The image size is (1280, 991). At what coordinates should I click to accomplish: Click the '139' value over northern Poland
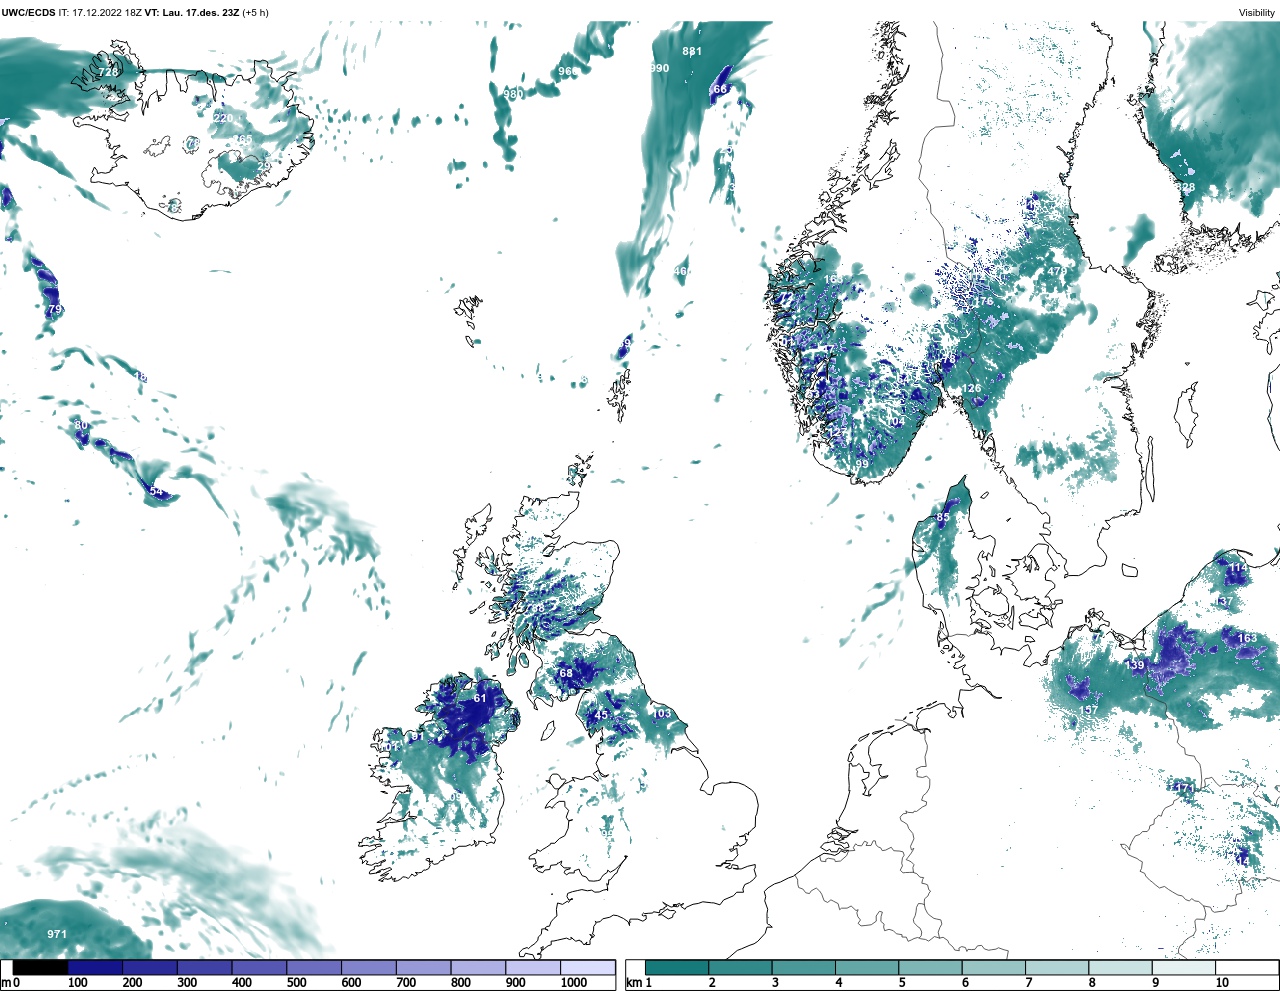pos(1135,665)
